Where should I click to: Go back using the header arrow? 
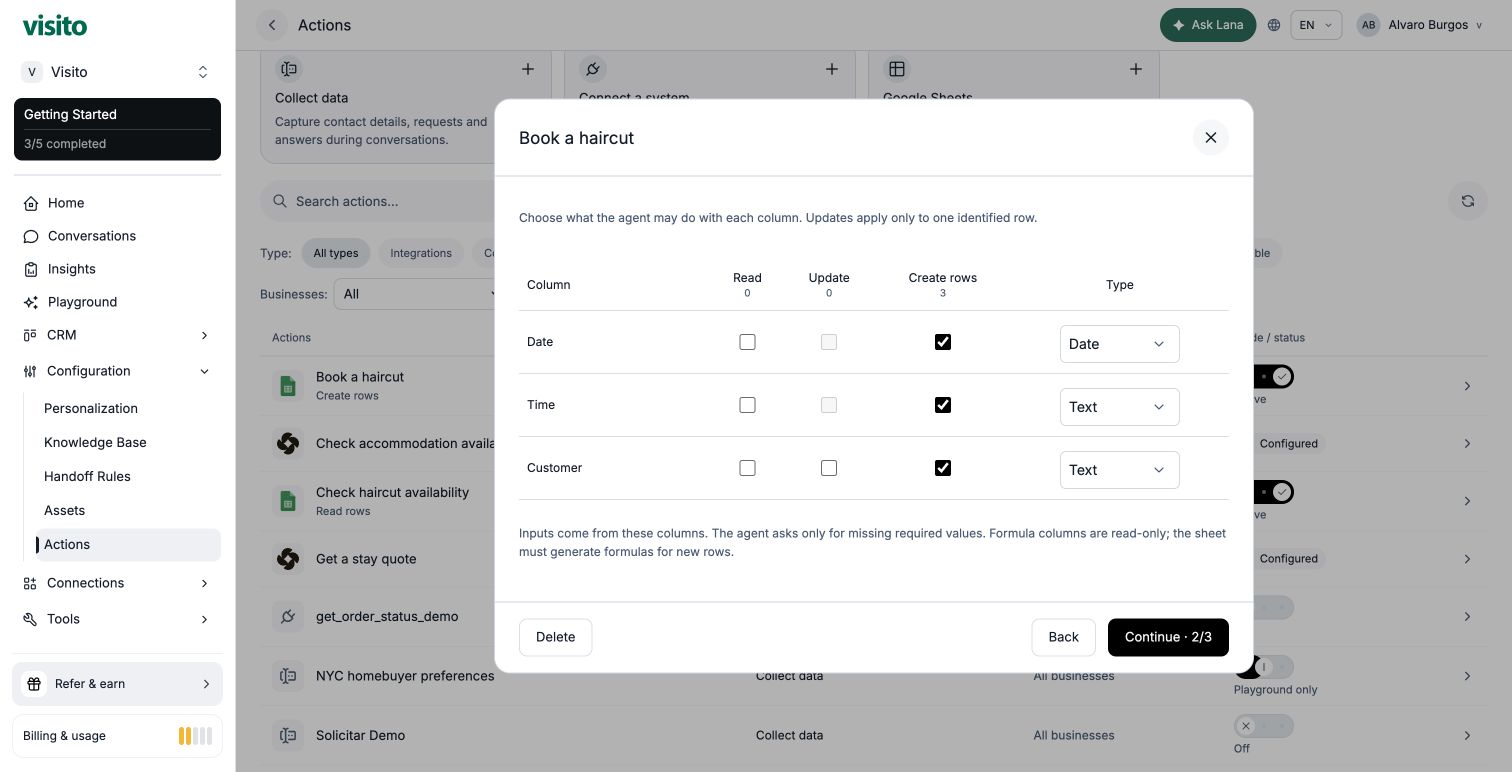click(272, 25)
